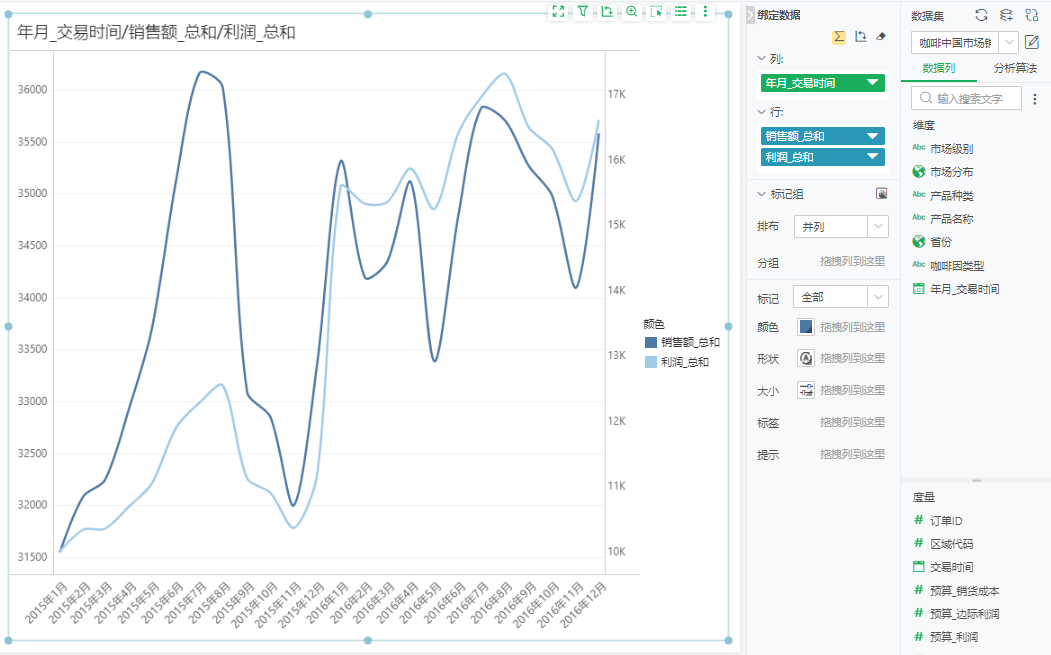
Task: Edit the dataset using the pencil icon
Action: [1032, 43]
